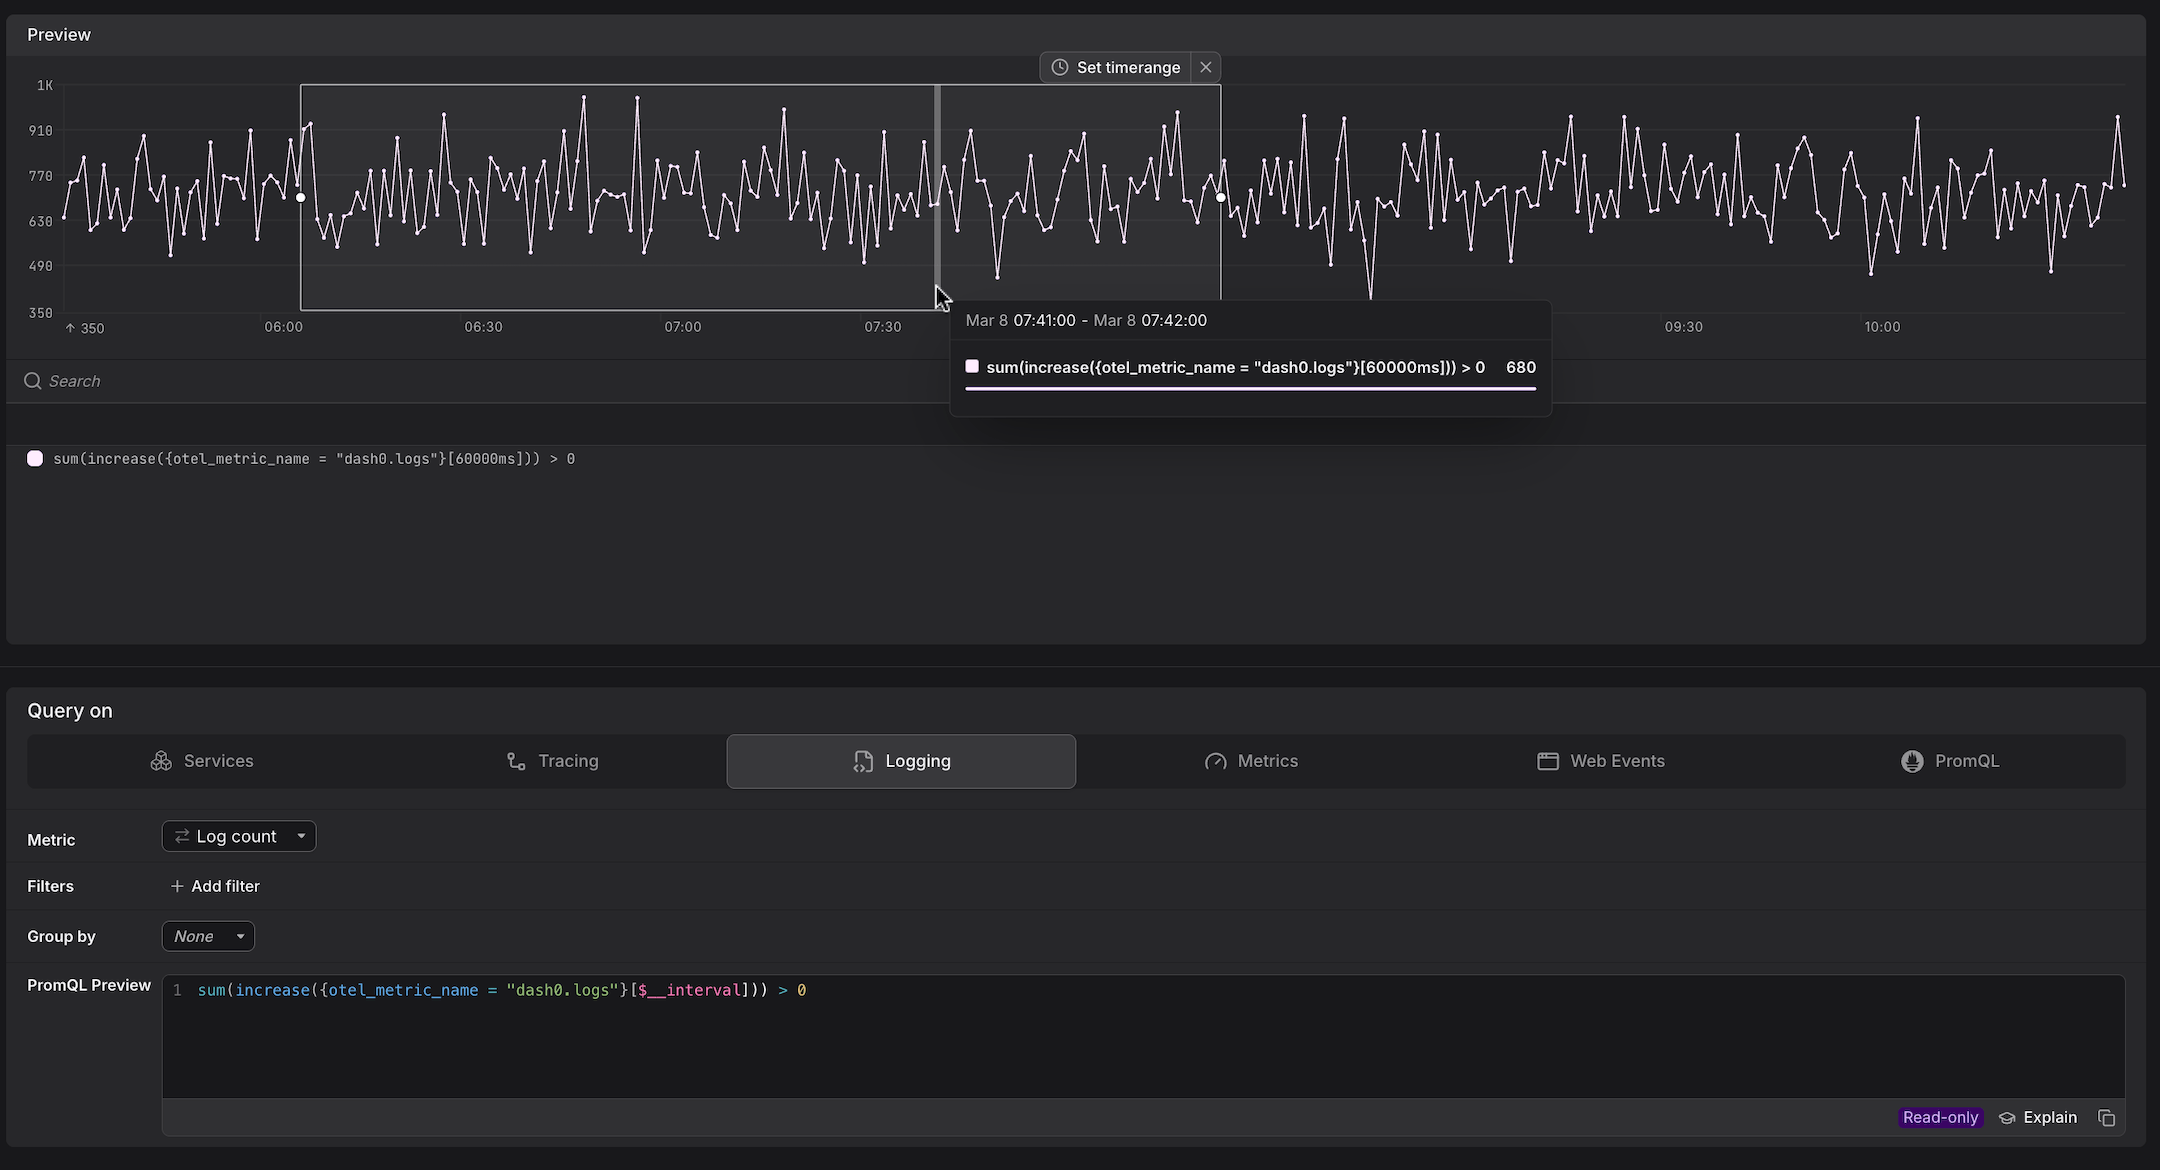The width and height of the screenshot is (2160, 1170).
Task: Toggle the legend checkbox for the sum query
Action: [35, 458]
